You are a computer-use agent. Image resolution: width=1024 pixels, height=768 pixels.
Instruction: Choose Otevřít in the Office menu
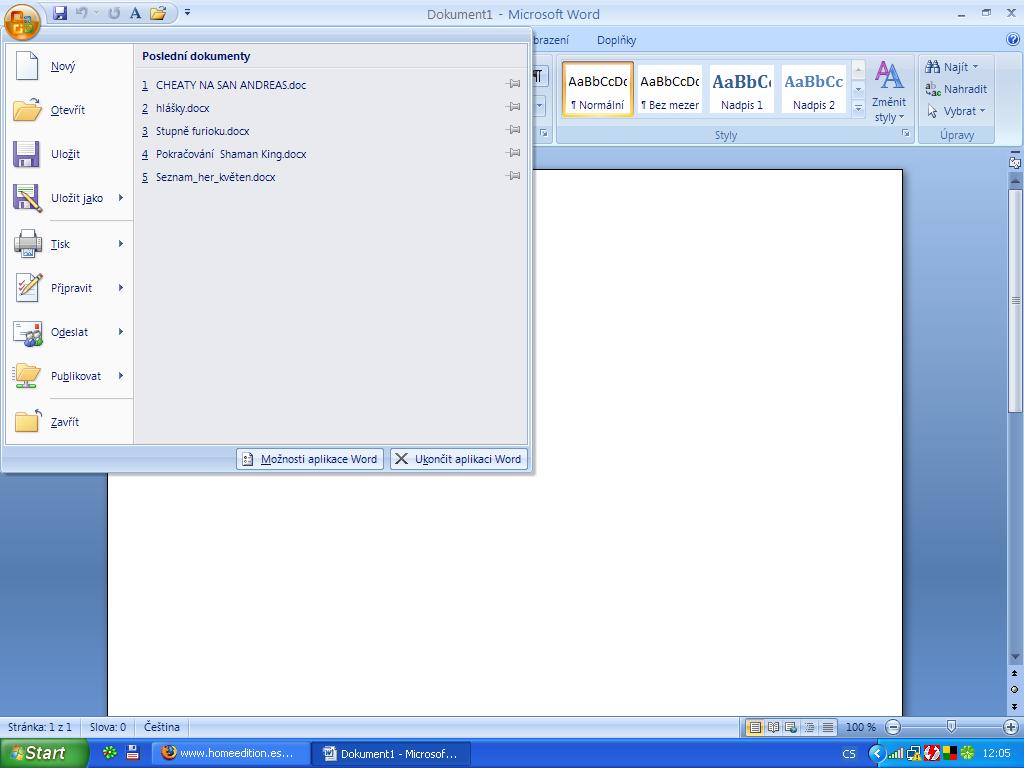[x=68, y=110]
